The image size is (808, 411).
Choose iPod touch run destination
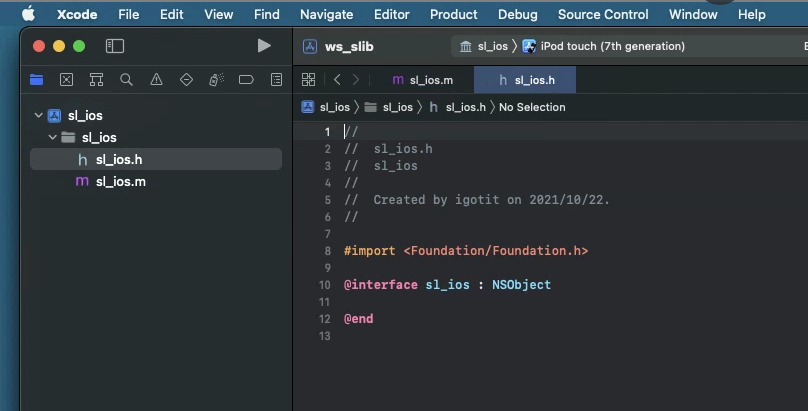603,46
